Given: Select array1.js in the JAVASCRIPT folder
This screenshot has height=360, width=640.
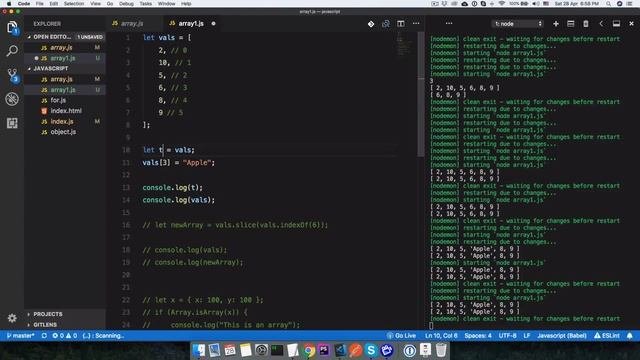Looking at the screenshot, I should pos(64,89).
